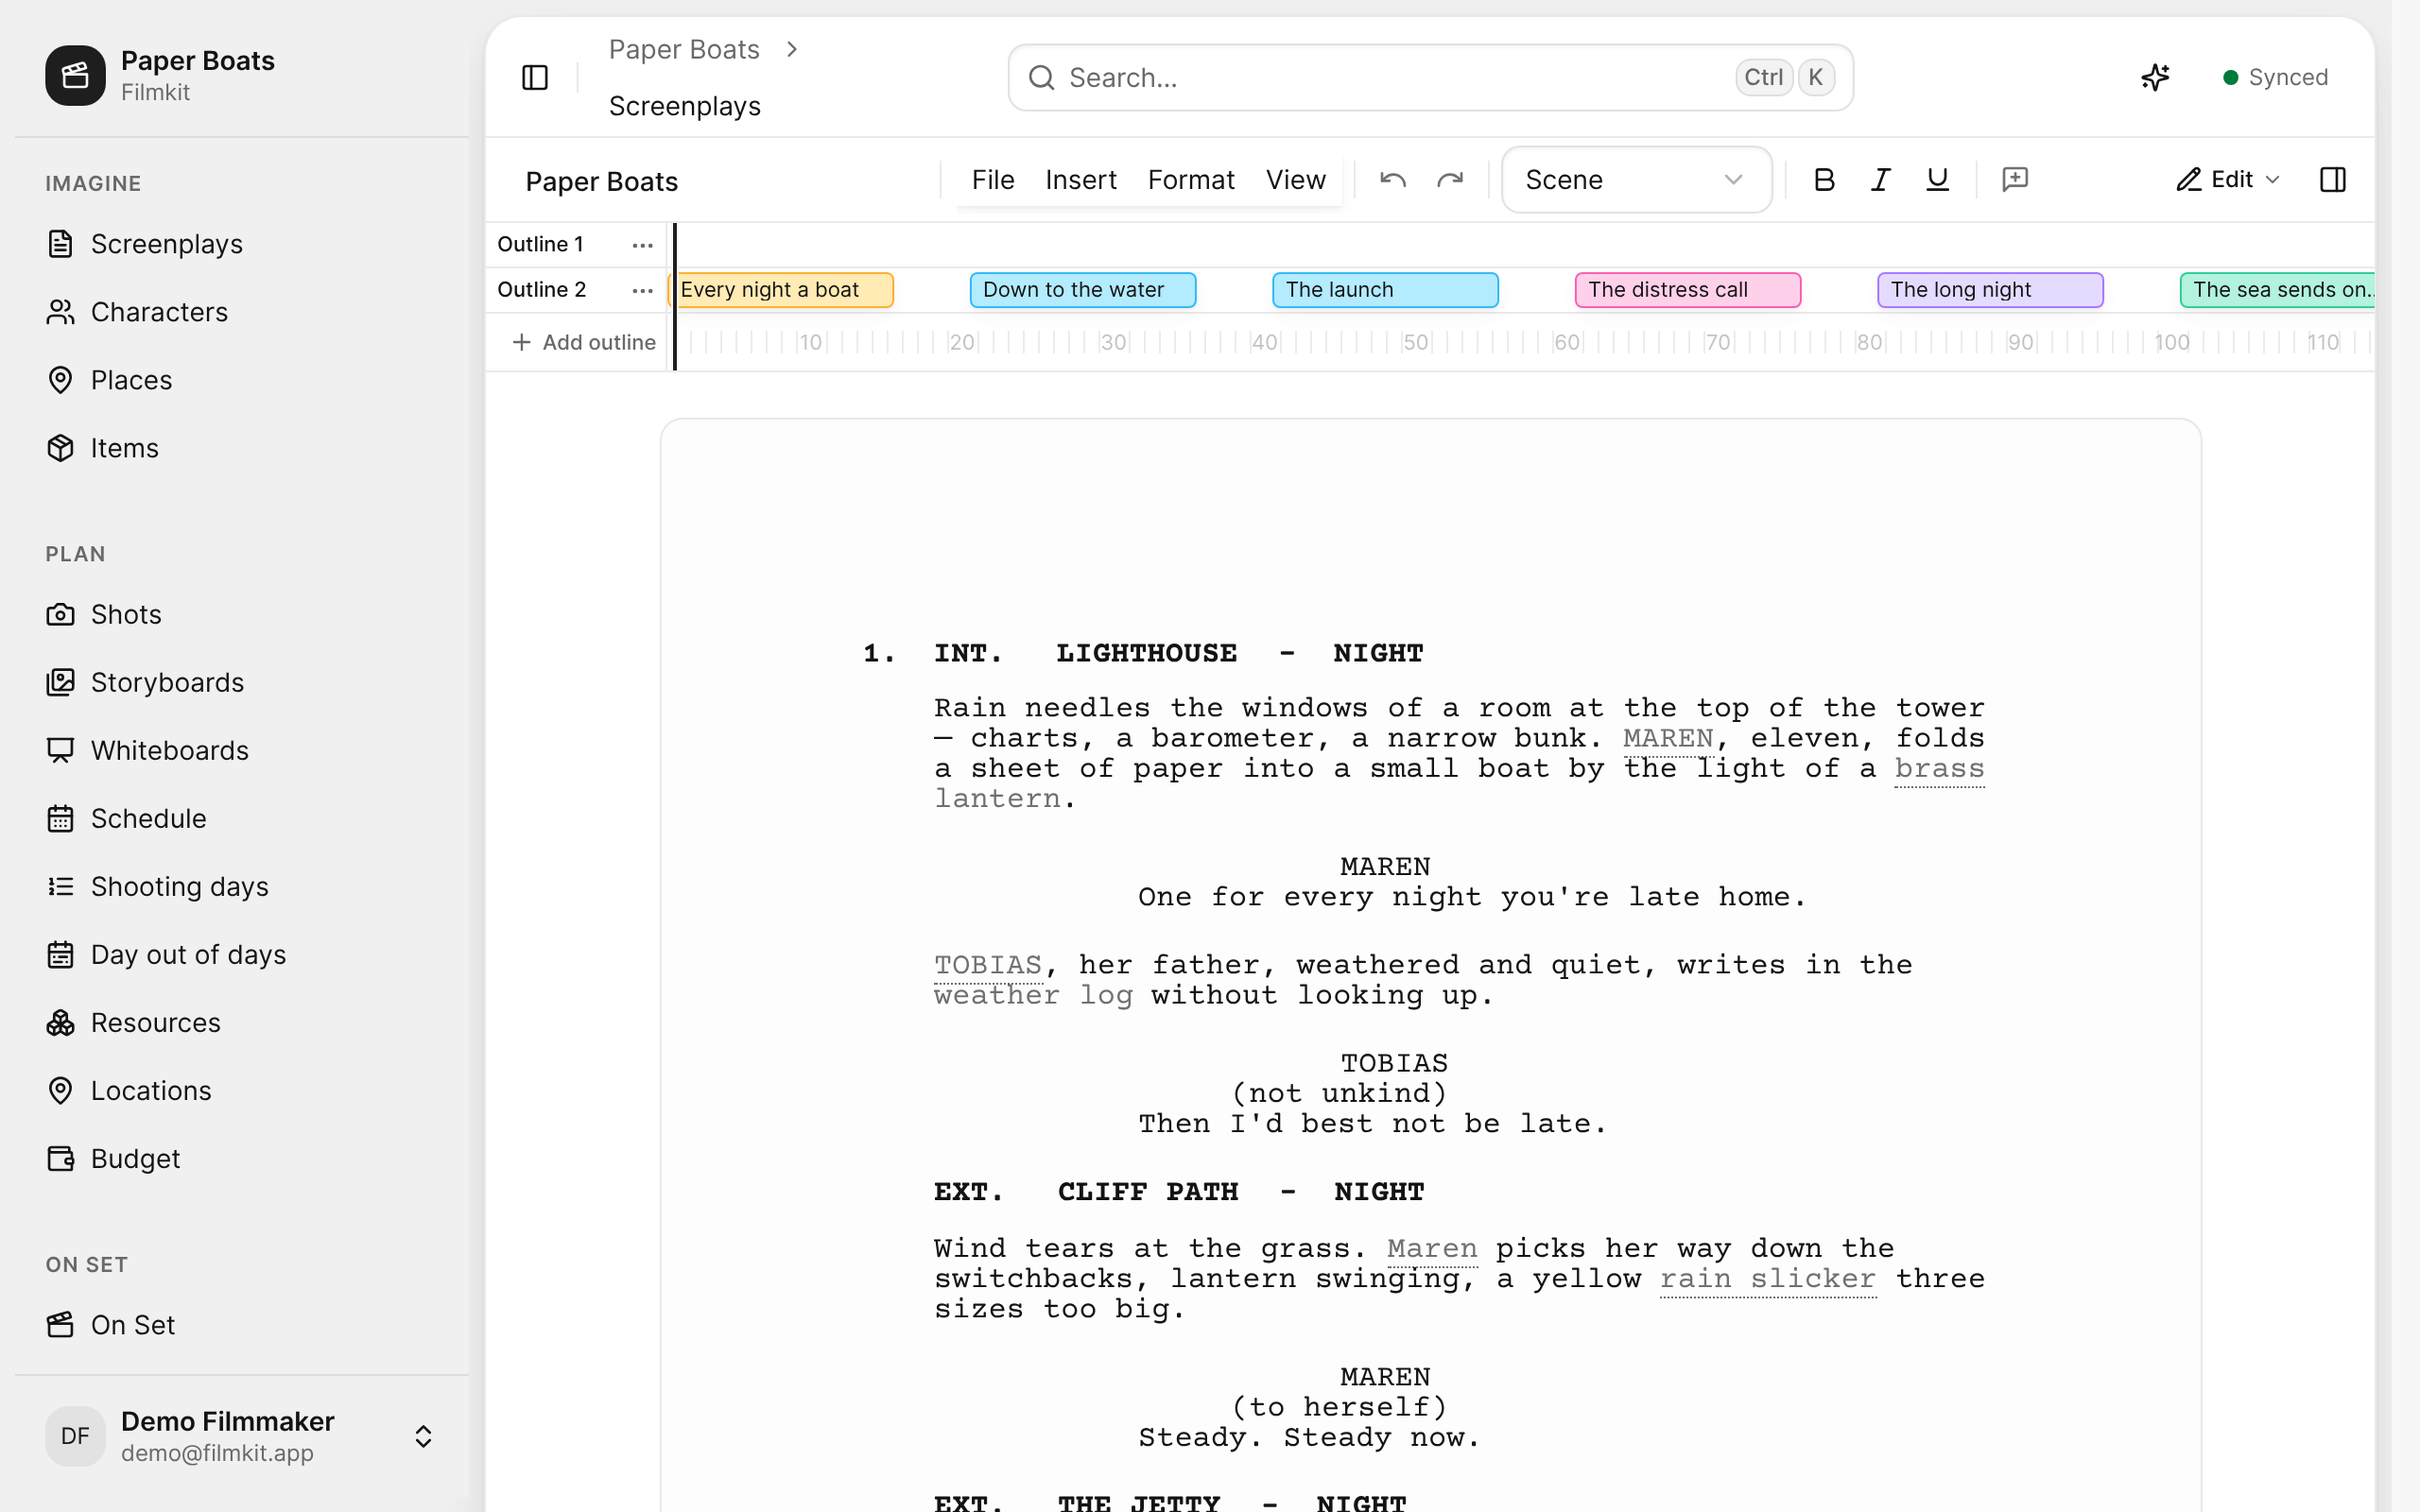Open Outline 2 options menu
Screen dimensions: 2420x1512
pyautogui.click(x=642, y=290)
